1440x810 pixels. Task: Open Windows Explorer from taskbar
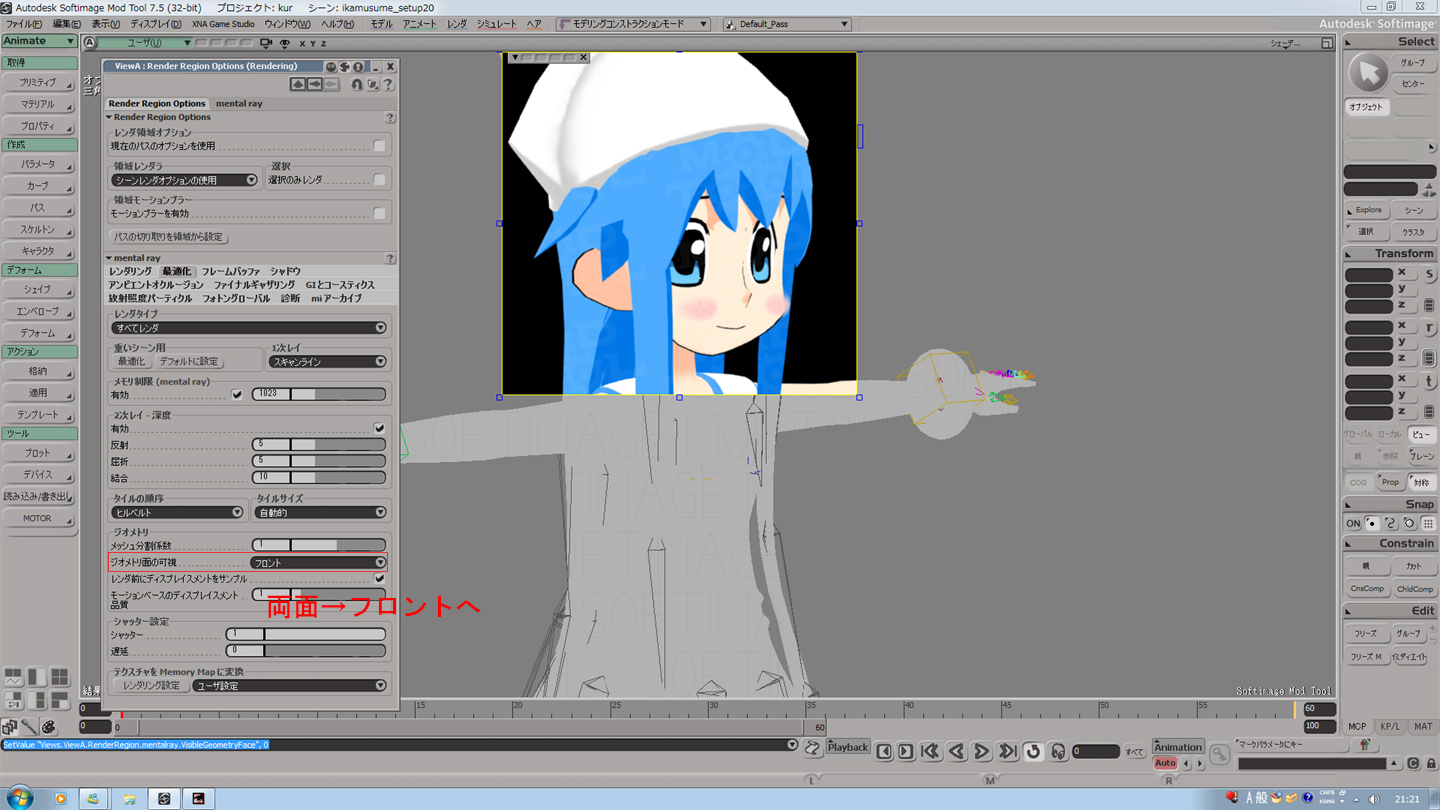129,799
